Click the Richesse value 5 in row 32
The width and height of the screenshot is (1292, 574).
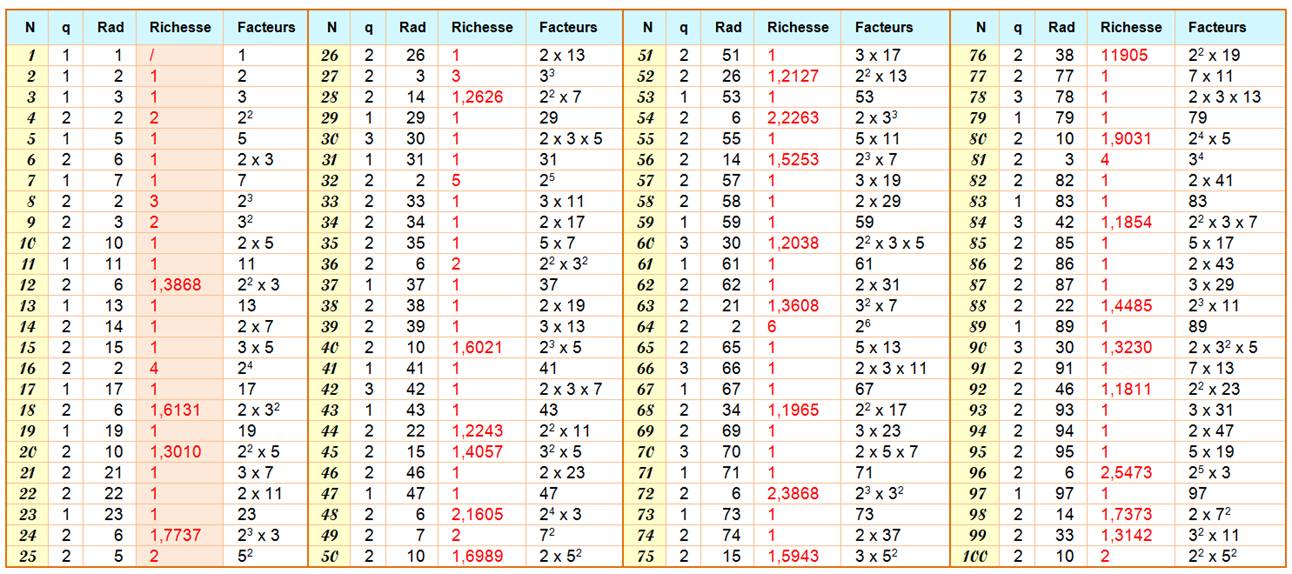pyautogui.click(x=455, y=181)
